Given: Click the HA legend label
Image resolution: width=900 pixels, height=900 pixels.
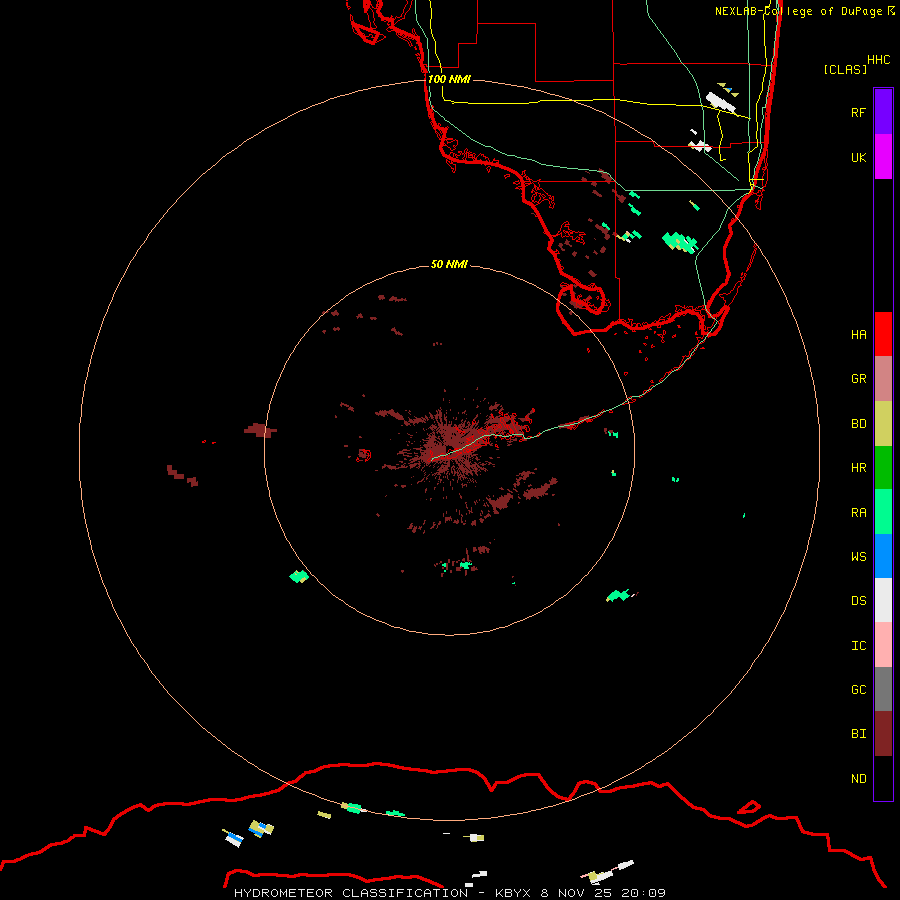Looking at the screenshot, I should 858,335.
